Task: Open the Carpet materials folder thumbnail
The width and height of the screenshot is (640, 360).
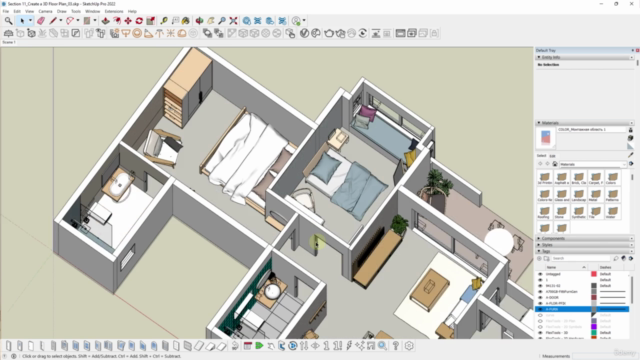Action: coord(596,178)
